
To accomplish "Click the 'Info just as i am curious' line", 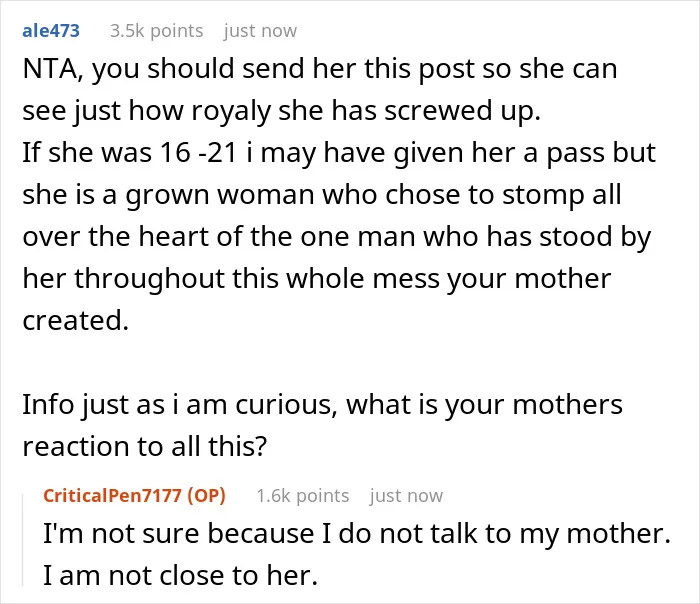I will pos(177,405).
